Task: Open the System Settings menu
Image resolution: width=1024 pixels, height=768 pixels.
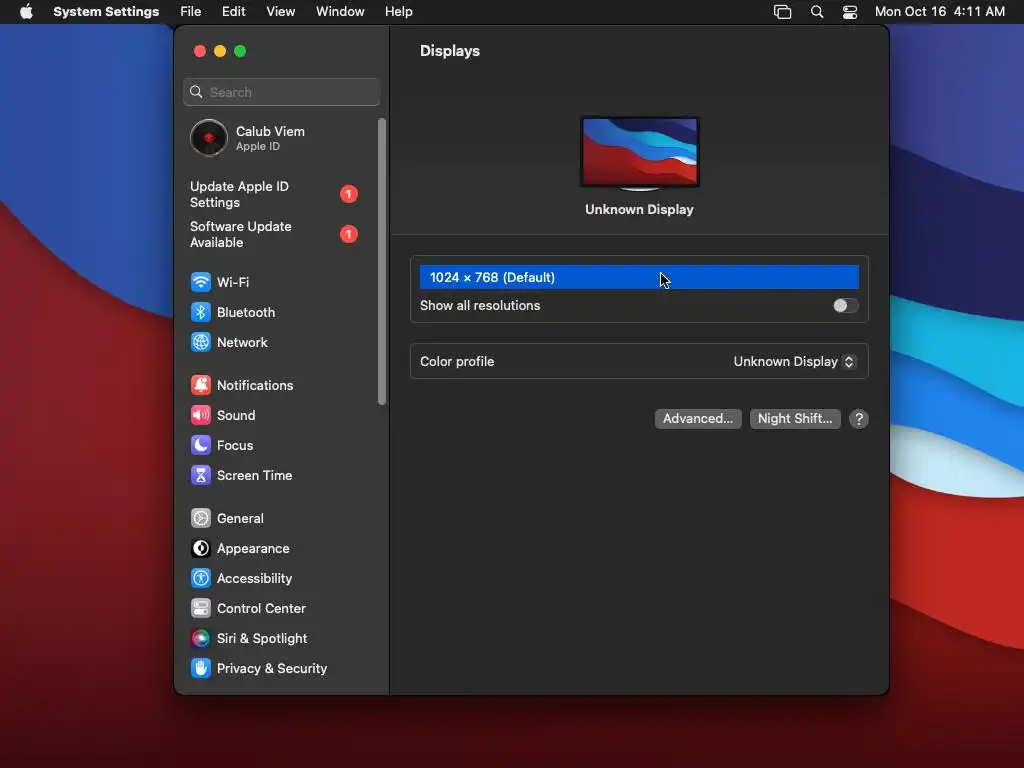Action: 106,12
